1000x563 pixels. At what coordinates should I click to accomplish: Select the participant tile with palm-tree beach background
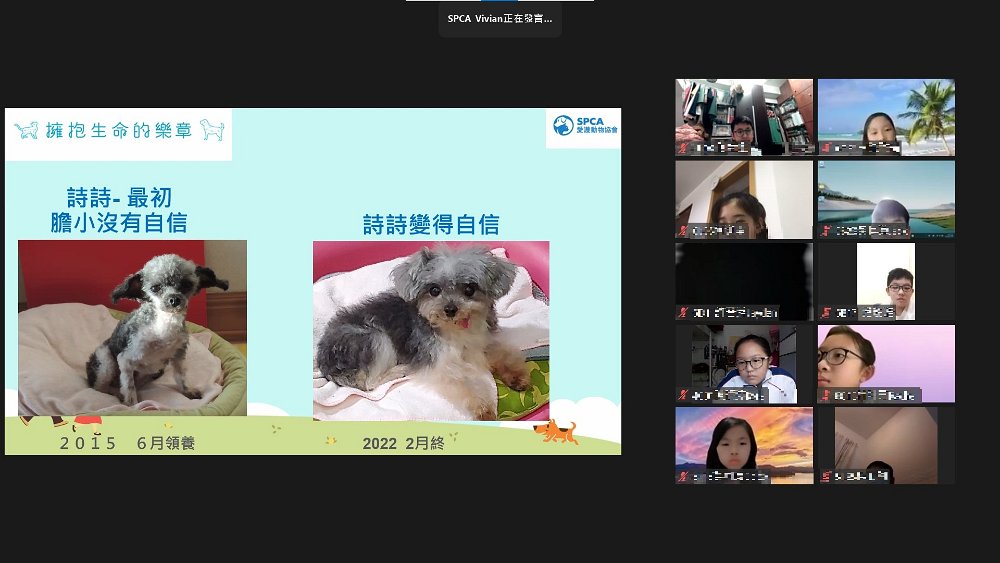click(x=886, y=115)
